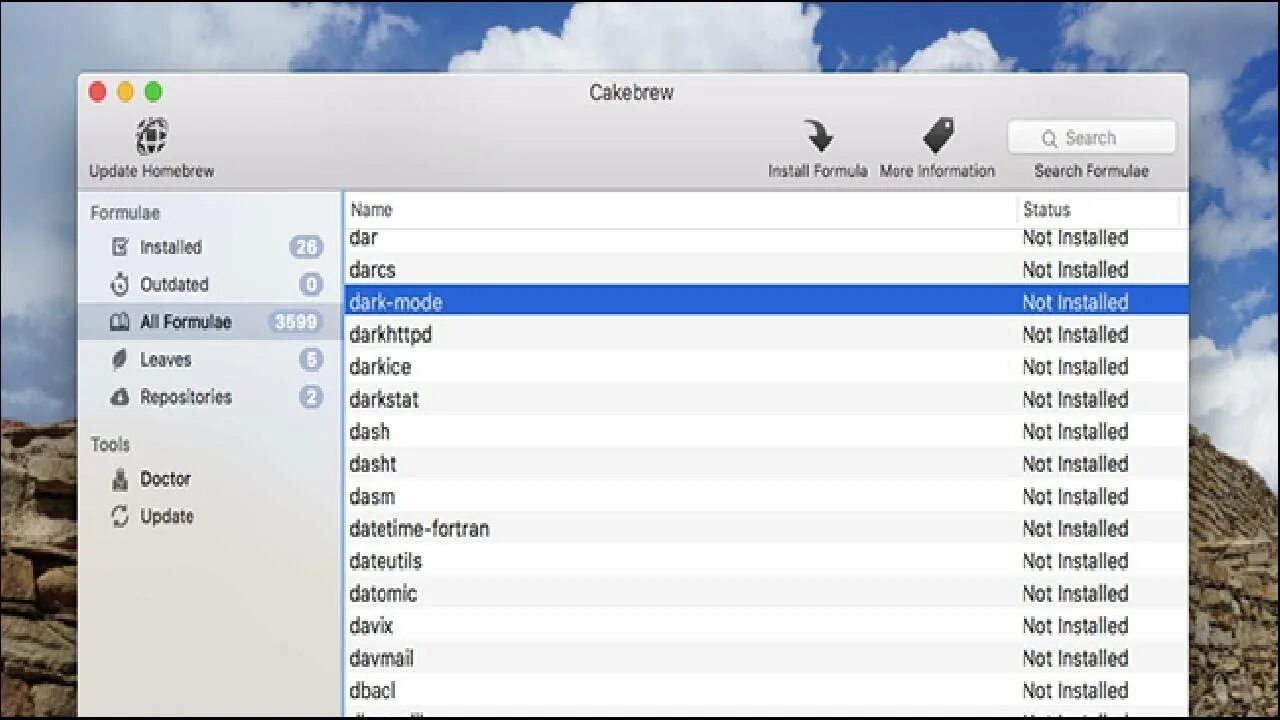Click the Update Homebrew toolbar label

pos(152,171)
